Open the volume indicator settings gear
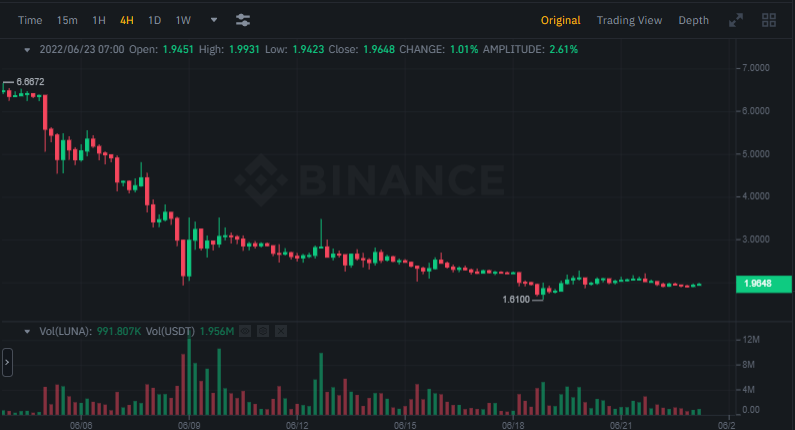 (x=262, y=330)
